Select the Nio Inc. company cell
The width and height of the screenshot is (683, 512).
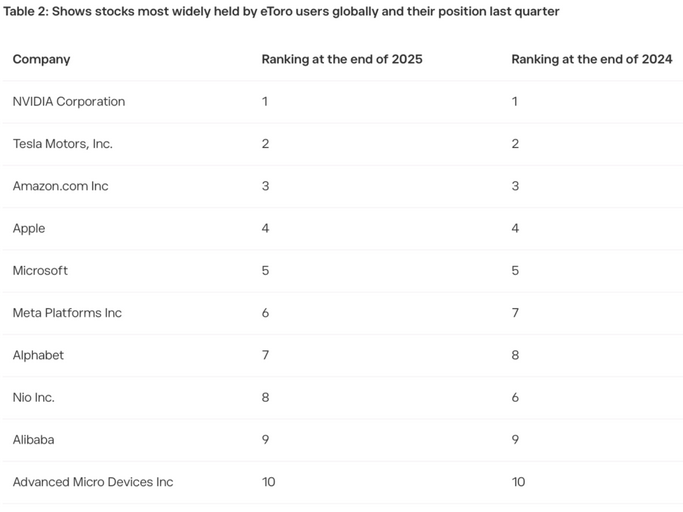(34, 398)
